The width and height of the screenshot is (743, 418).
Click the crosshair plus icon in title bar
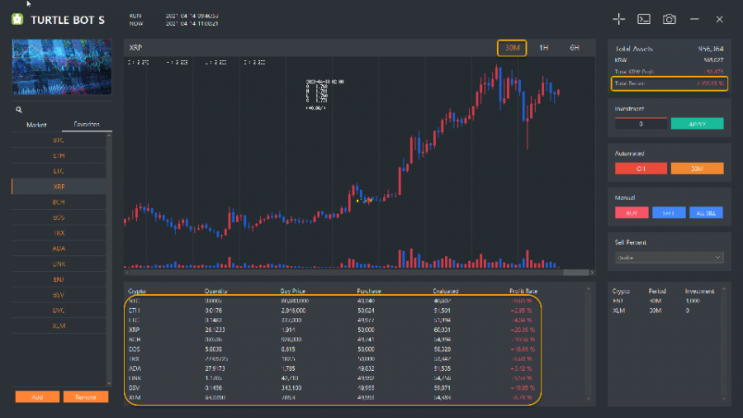coord(619,19)
